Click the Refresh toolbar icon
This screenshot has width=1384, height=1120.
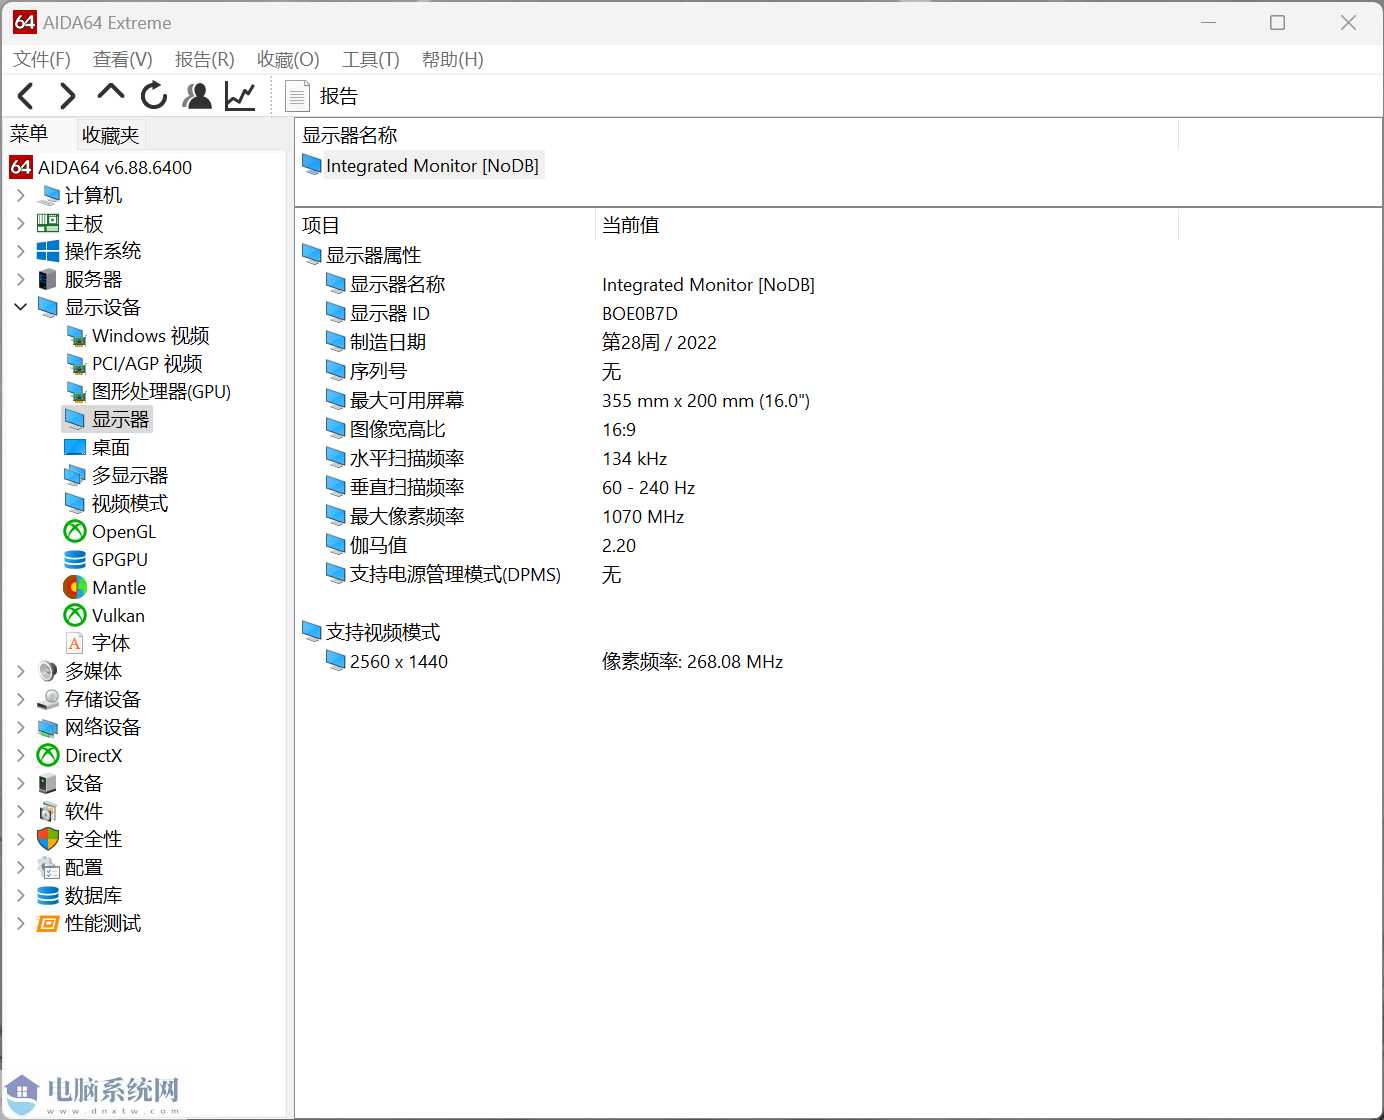[x=153, y=96]
